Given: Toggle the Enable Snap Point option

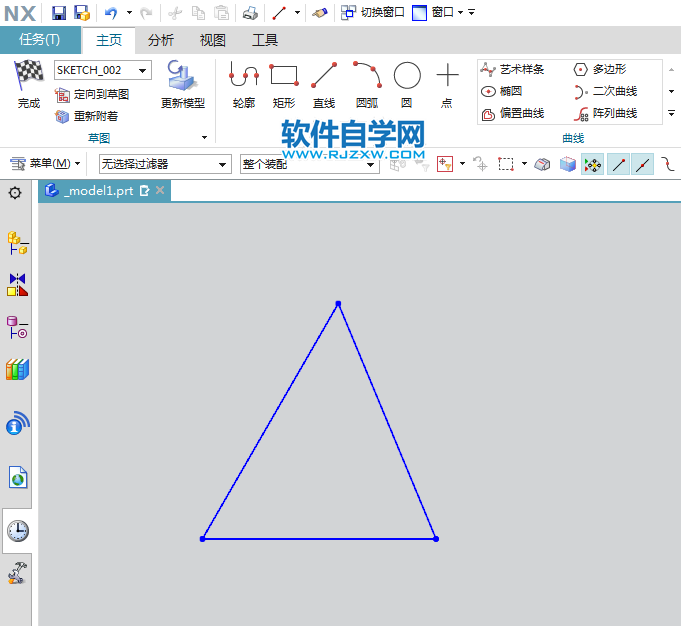Looking at the screenshot, I should click(593, 164).
